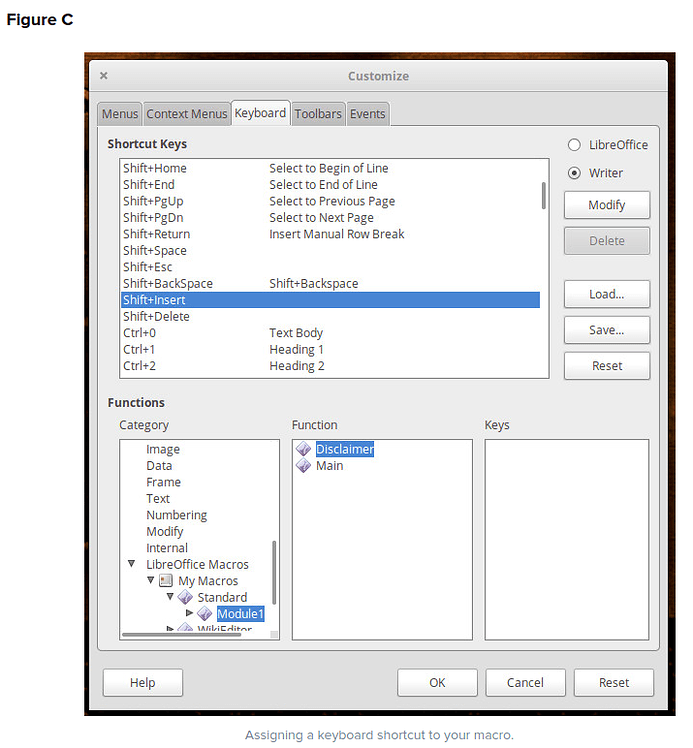This screenshot has width=693, height=748.
Task: Confirm with the OK button
Action: tap(437, 683)
